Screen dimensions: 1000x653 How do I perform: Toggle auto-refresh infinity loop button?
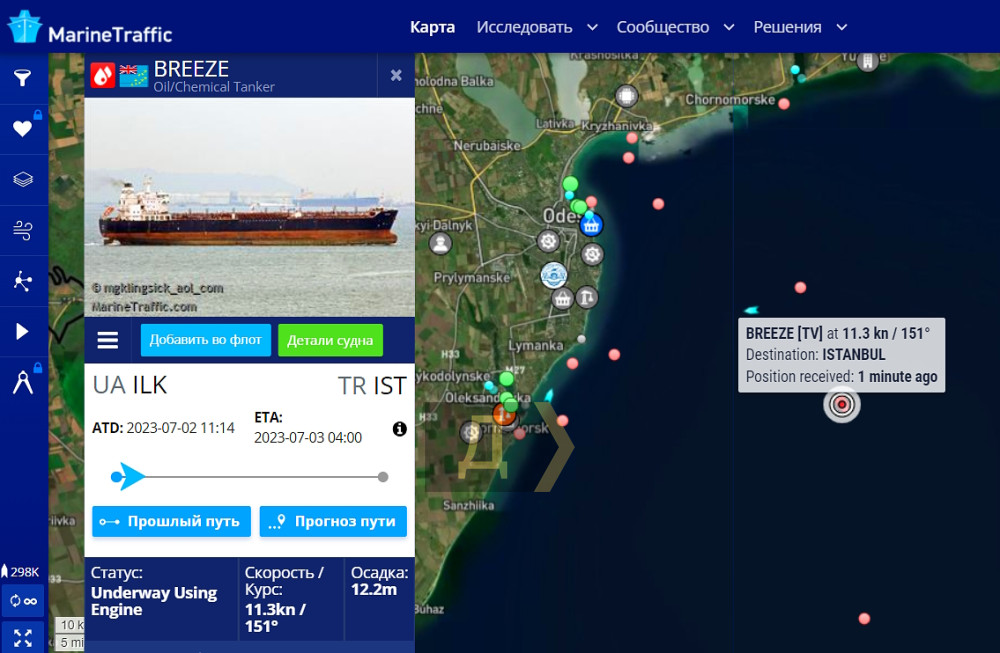click(x=23, y=601)
